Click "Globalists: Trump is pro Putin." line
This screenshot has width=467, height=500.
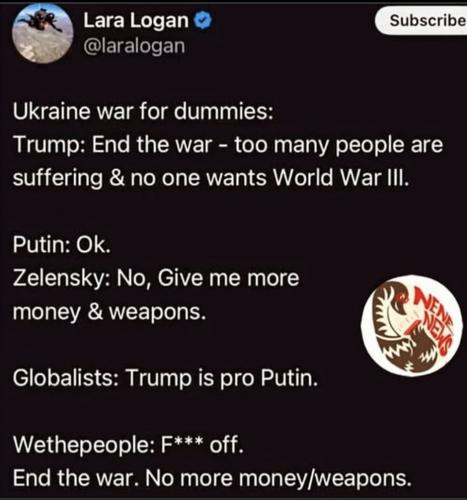[x=165, y=378]
